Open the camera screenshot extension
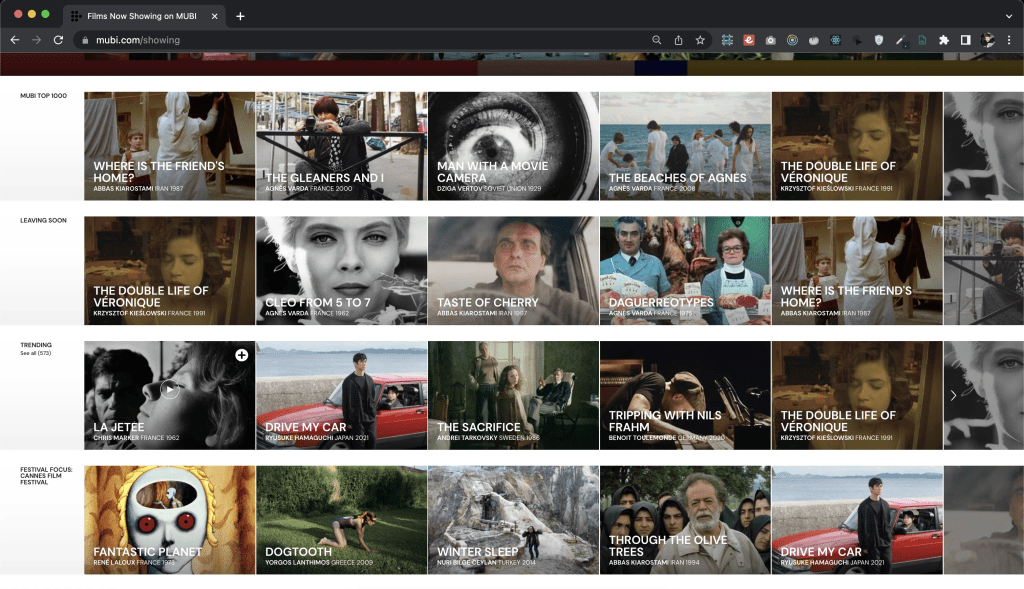The width and height of the screenshot is (1024, 589). click(770, 40)
